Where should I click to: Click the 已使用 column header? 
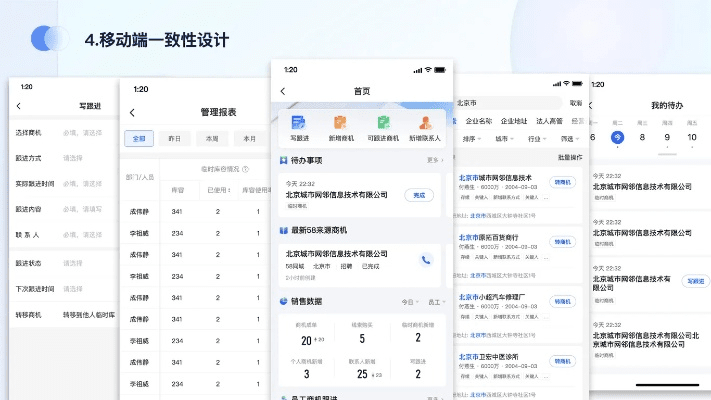(x=219, y=190)
